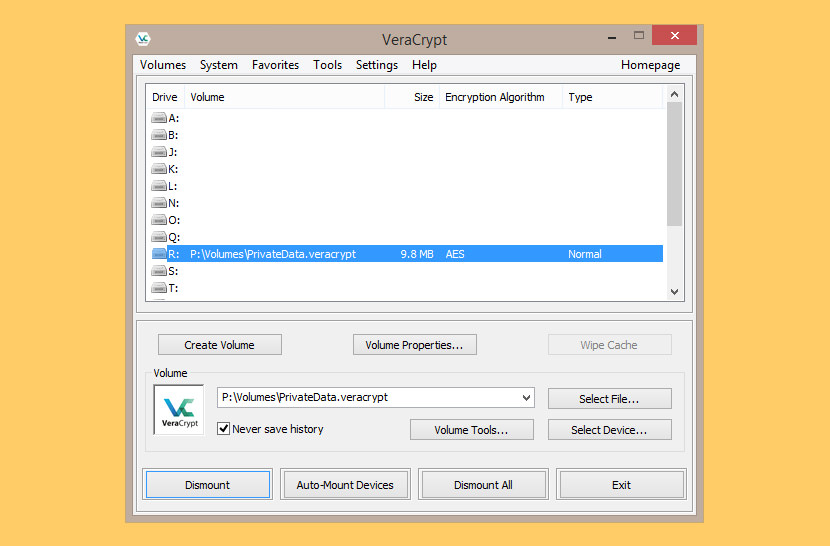Viewport: 830px width, 546px height.
Task: Select the A: drive icon
Action: pos(159,118)
